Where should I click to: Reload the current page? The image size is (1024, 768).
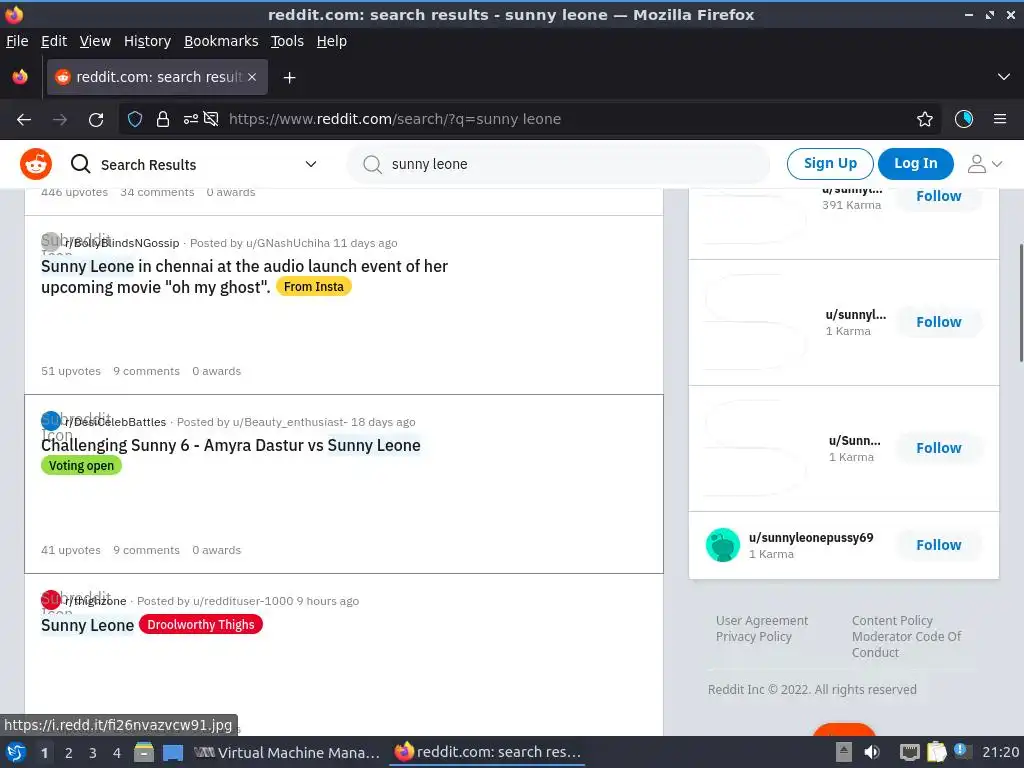(96, 120)
